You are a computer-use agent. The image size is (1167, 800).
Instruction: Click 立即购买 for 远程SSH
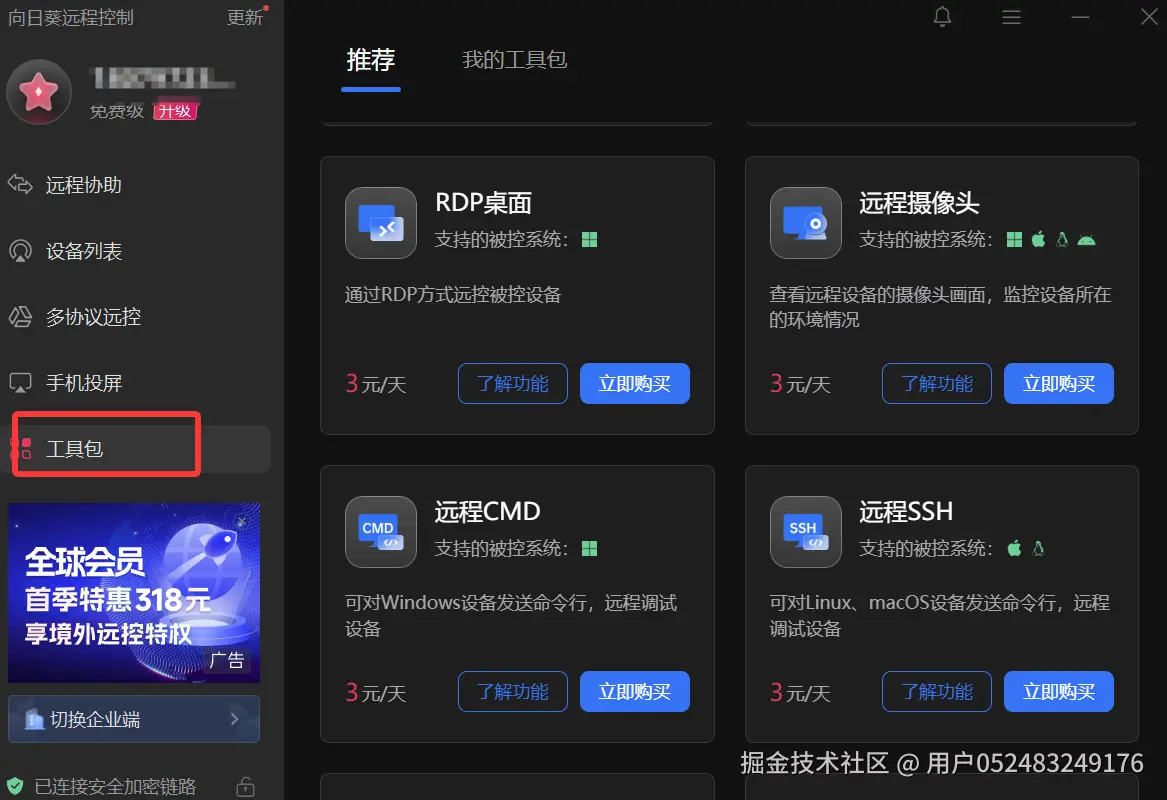pos(1059,691)
